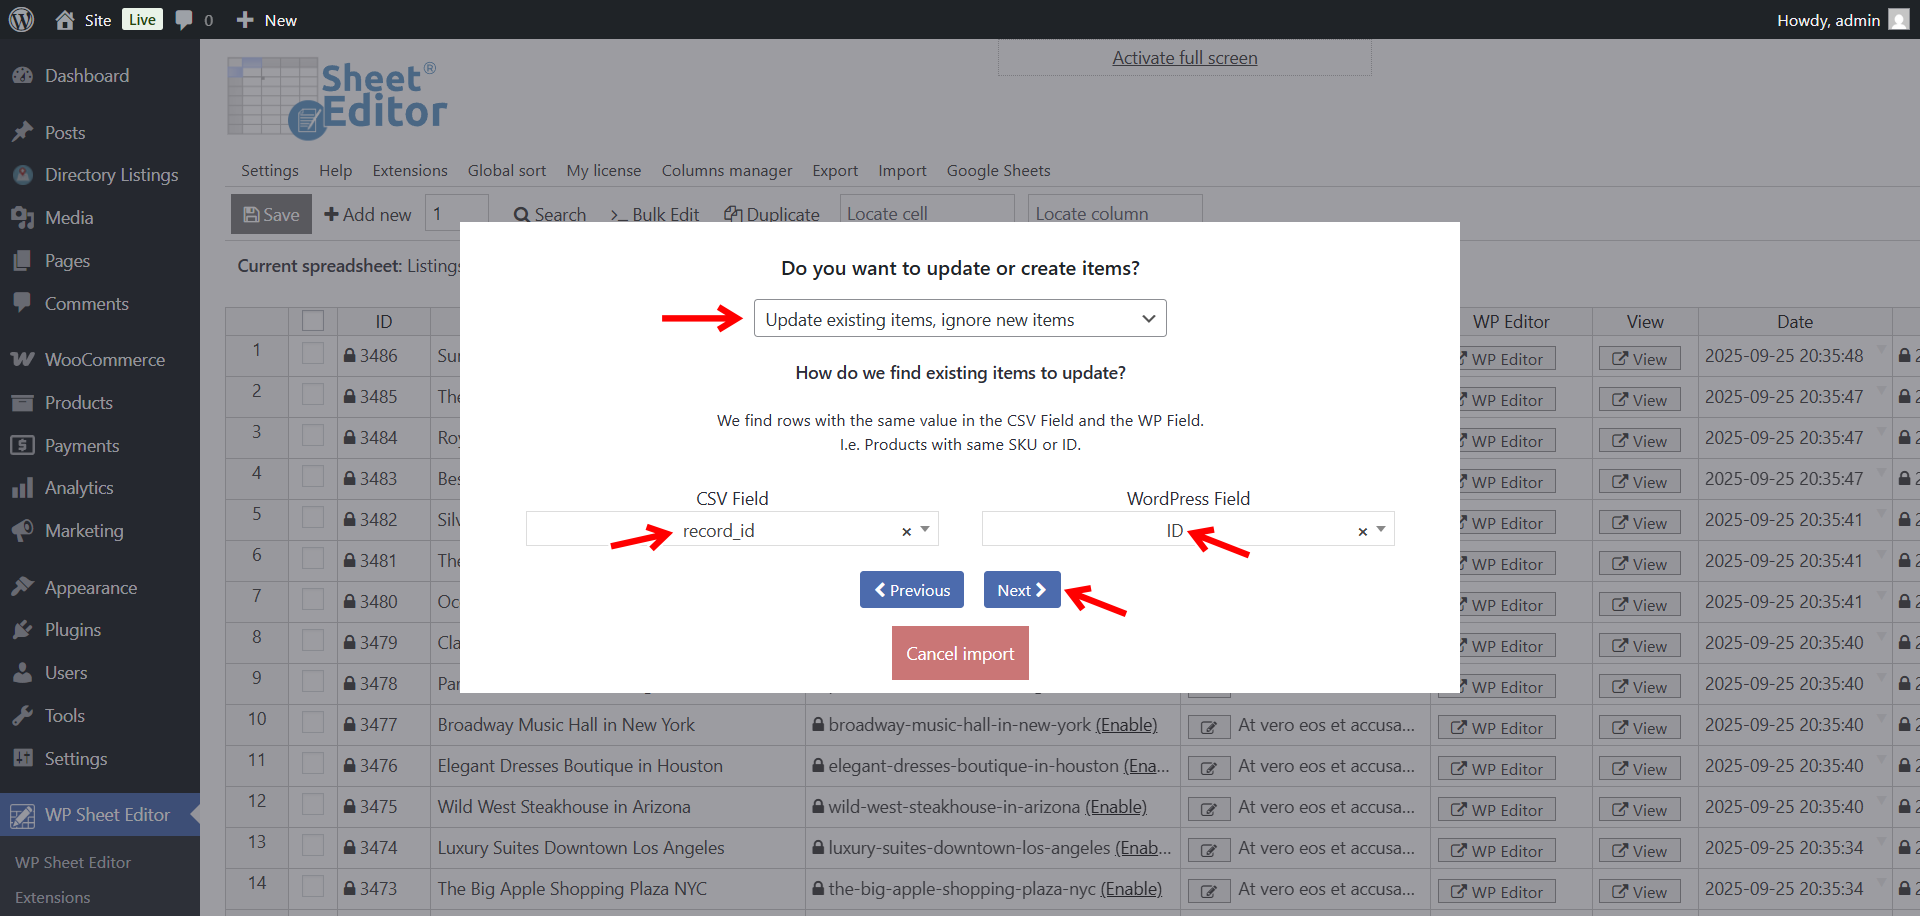
Task: Click the Duplicate tool
Action: pyautogui.click(x=772, y=215)
